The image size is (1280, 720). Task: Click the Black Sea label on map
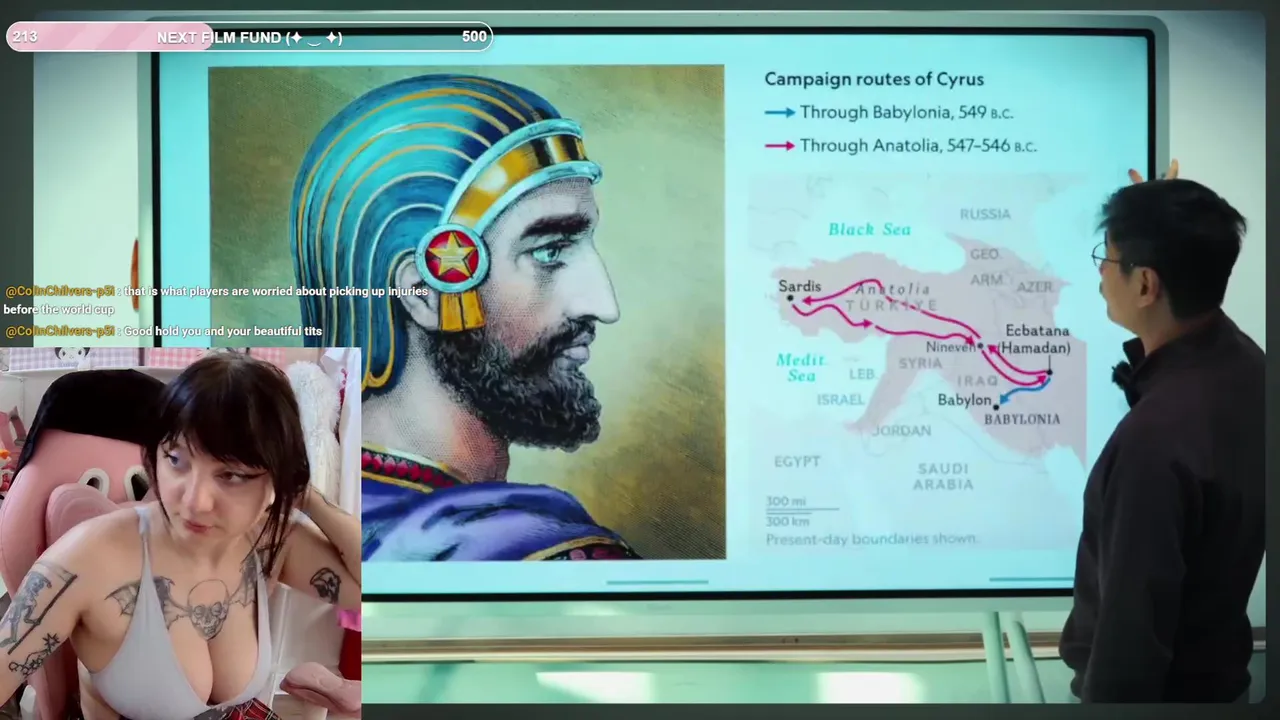click(869, 229)
